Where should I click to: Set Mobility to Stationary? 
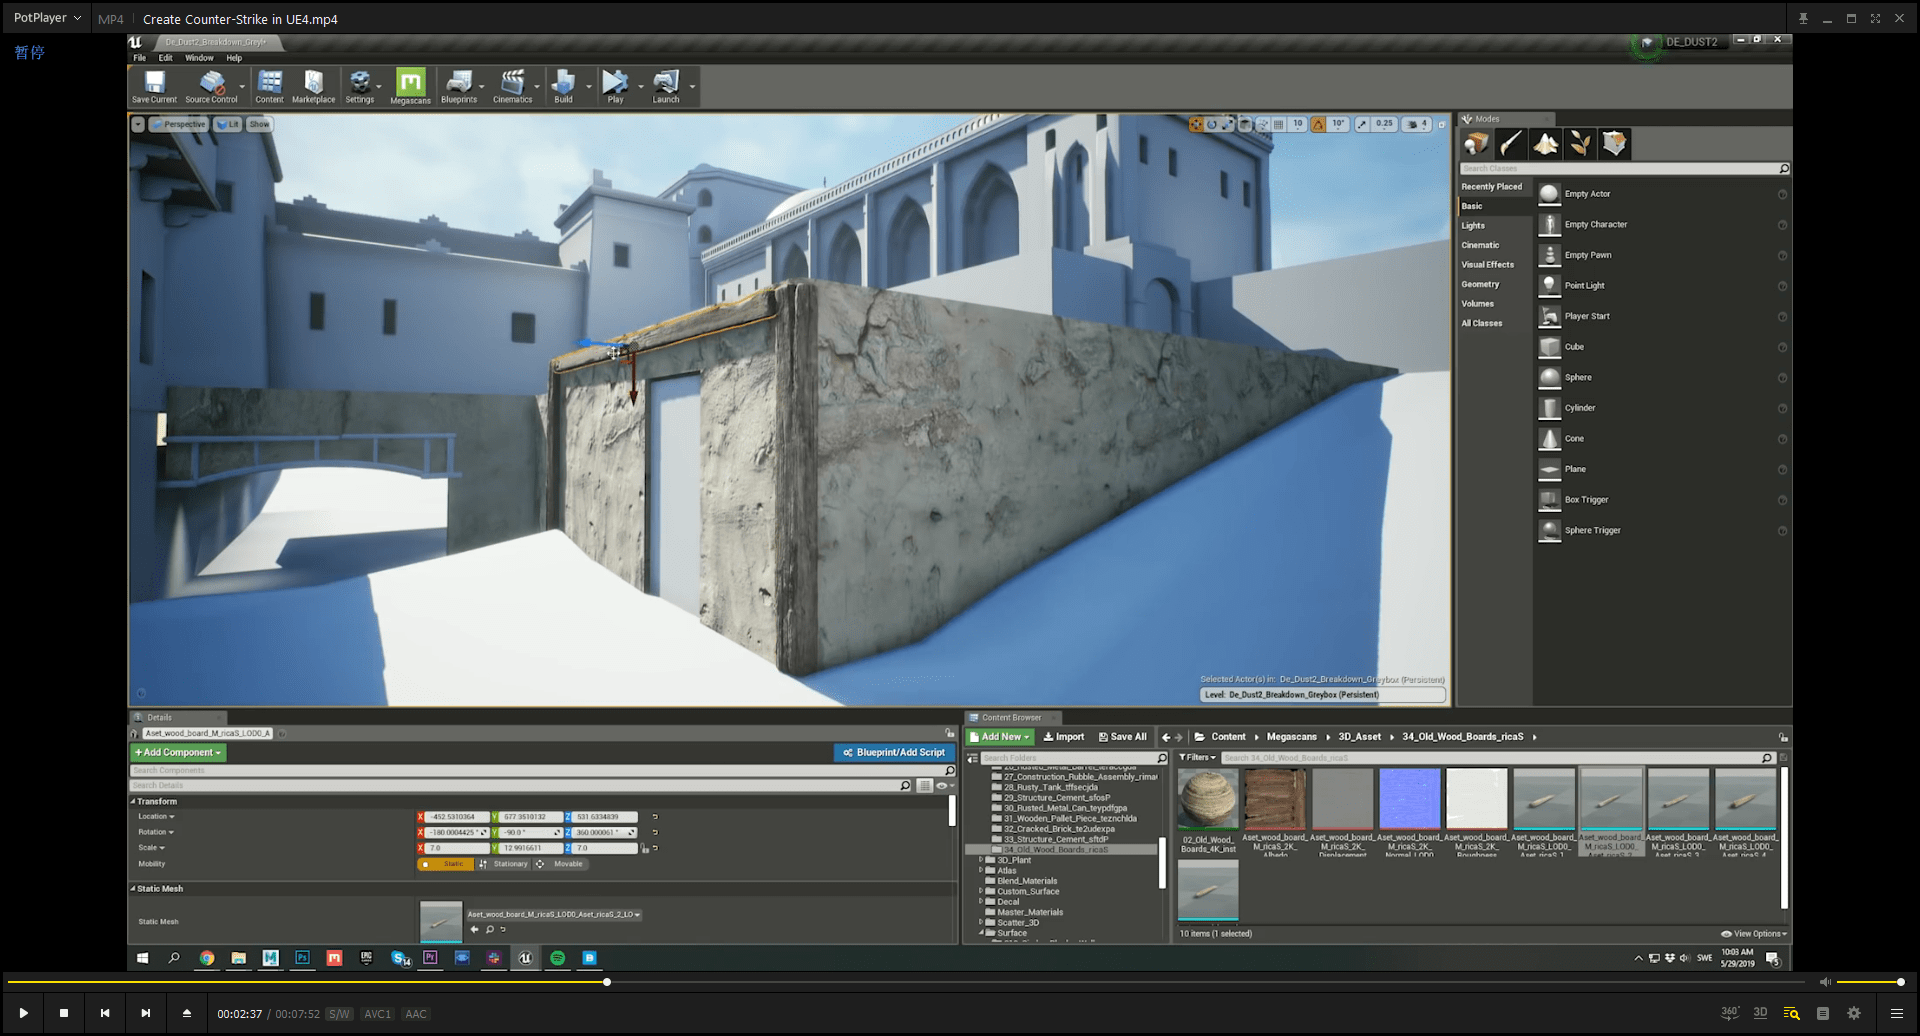pyautogui.click(x=503, y=864)
